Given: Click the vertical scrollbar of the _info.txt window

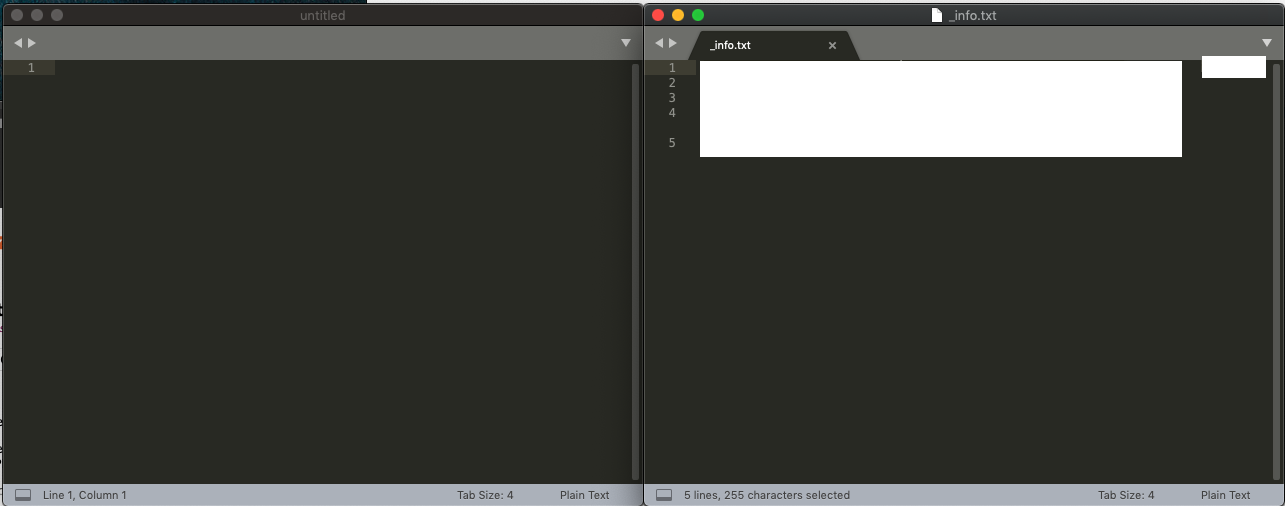Looking at the screenshot, I should point(1276,270).
